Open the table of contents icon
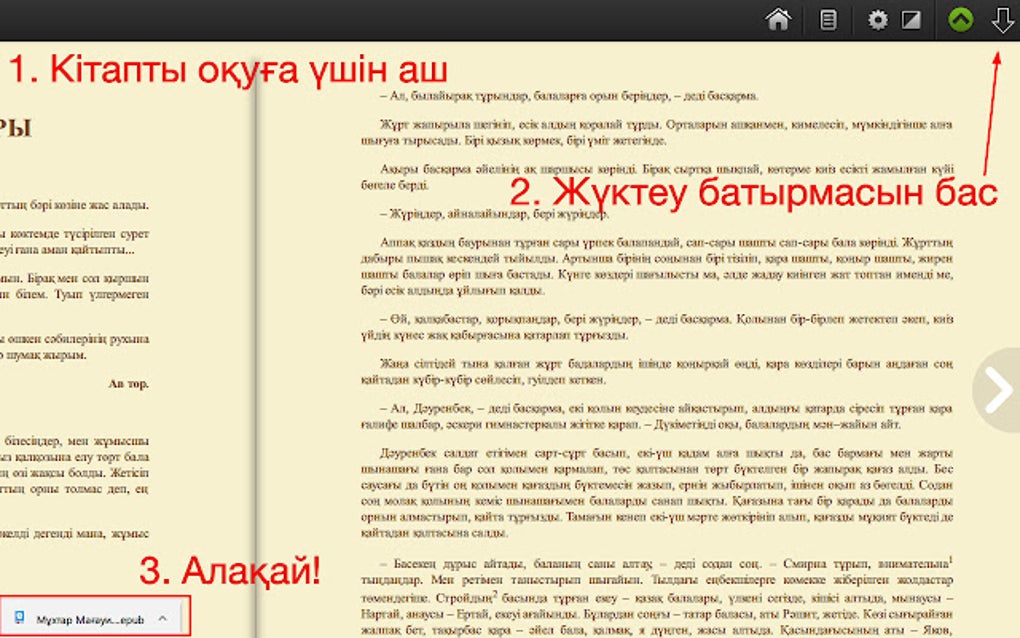Image resolution: width=1020 pixels, height=638 pixels. pyautogui.click(x=828, y=20)
